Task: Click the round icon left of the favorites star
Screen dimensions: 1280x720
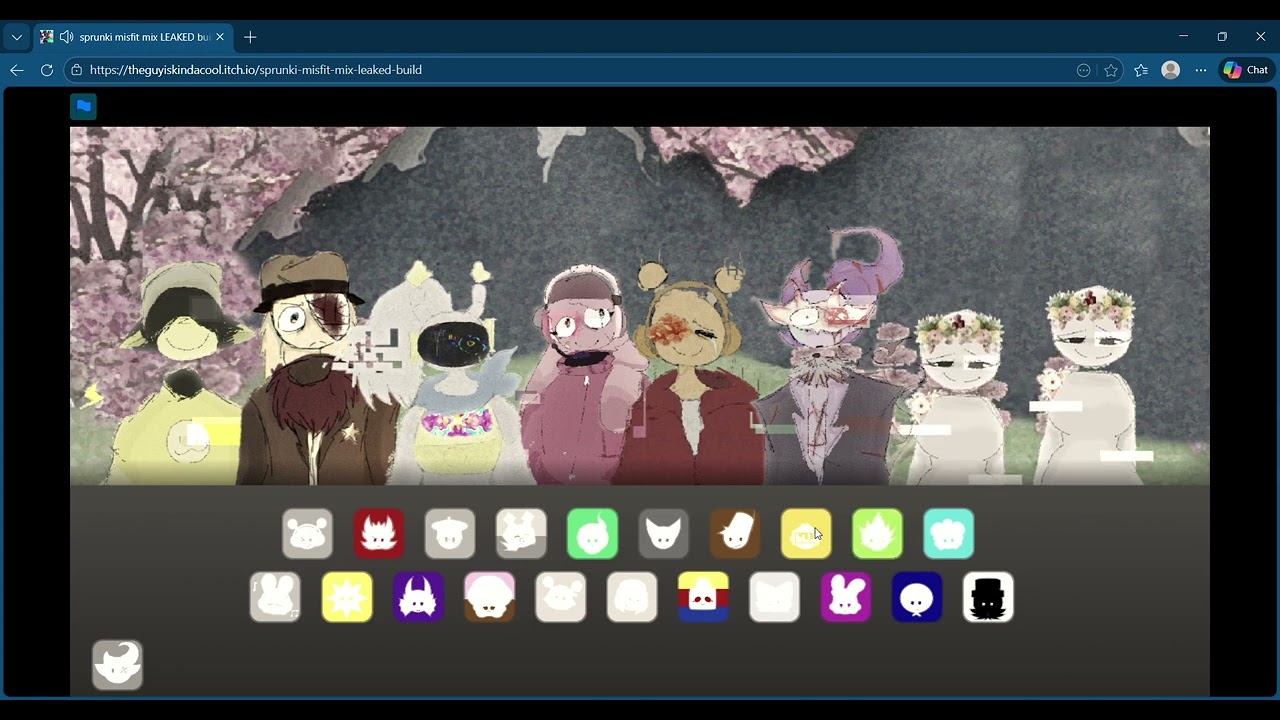Action: tap(1083, 70)
